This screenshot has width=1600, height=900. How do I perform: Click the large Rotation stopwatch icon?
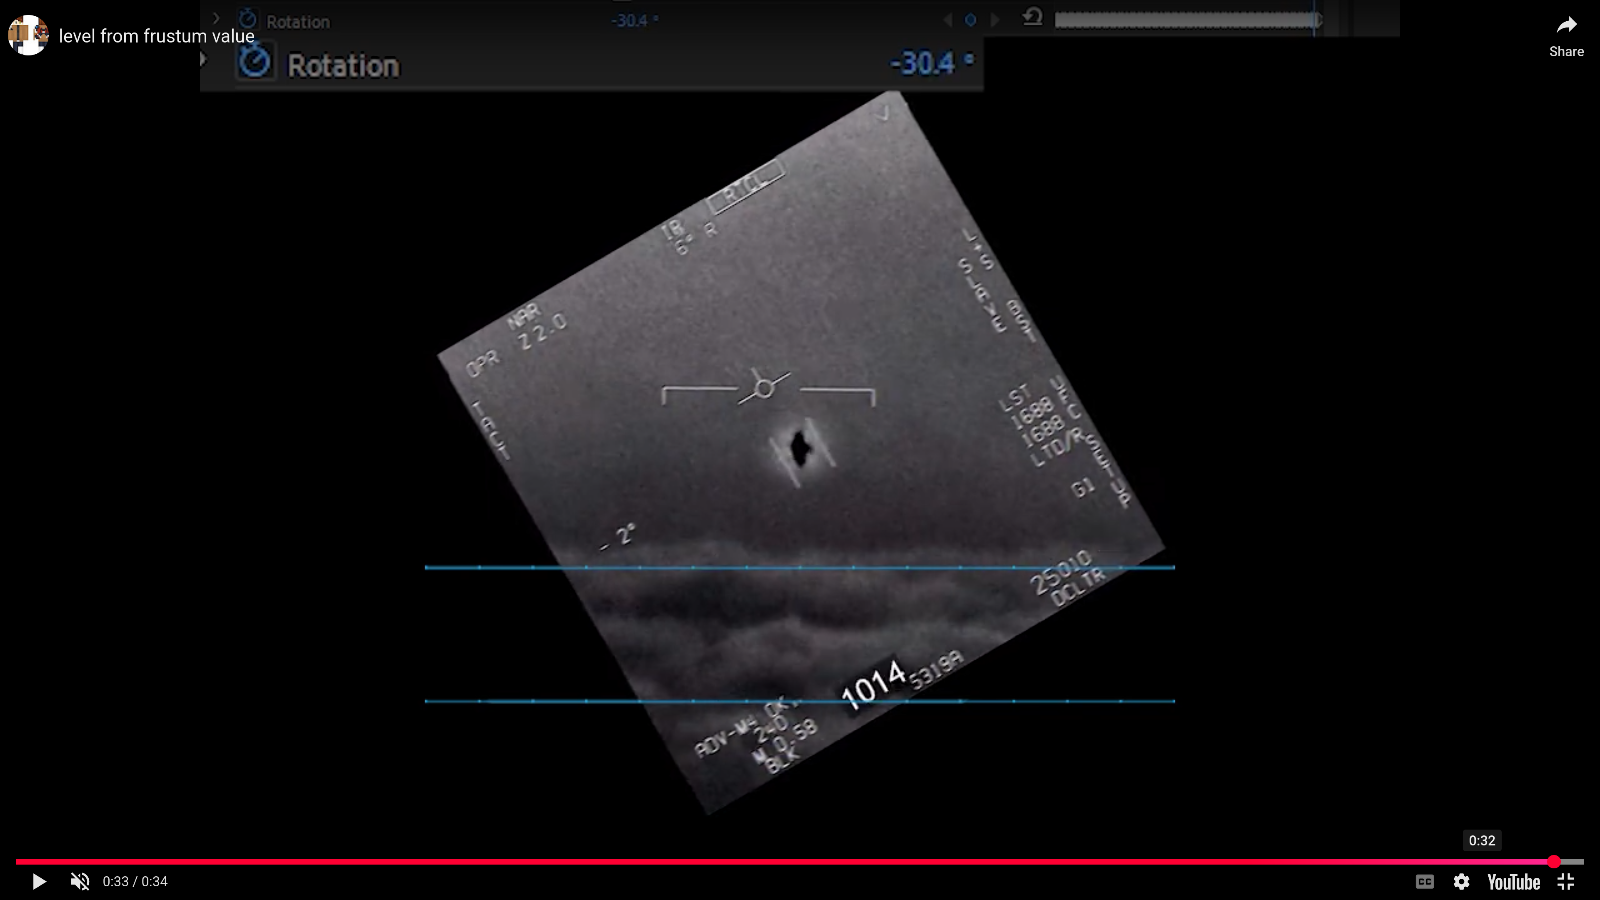(x=254, y=63)
